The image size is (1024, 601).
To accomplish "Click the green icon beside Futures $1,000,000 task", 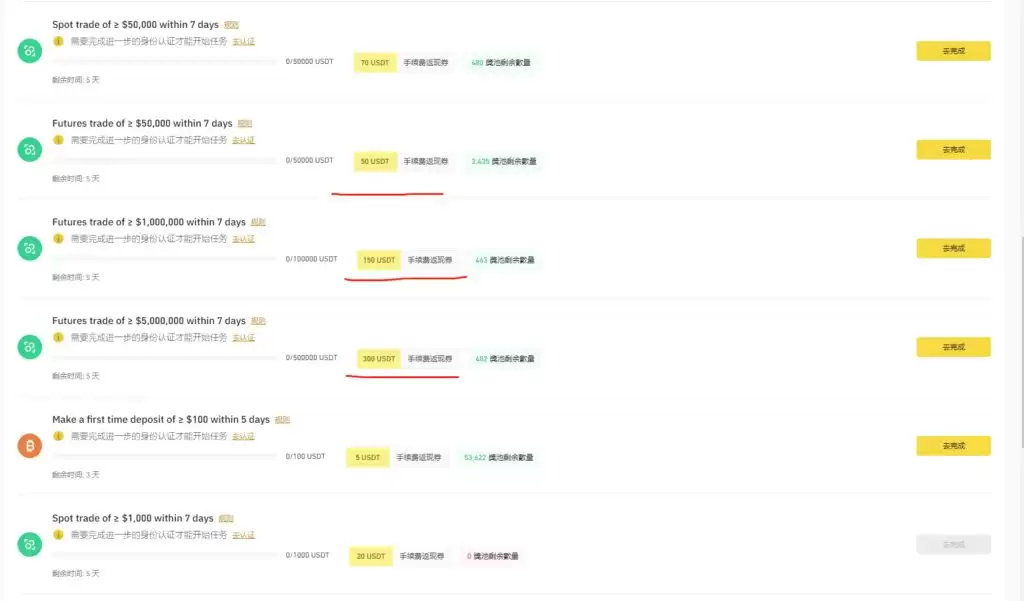I will pyautogui.click(x=29, y=249).
